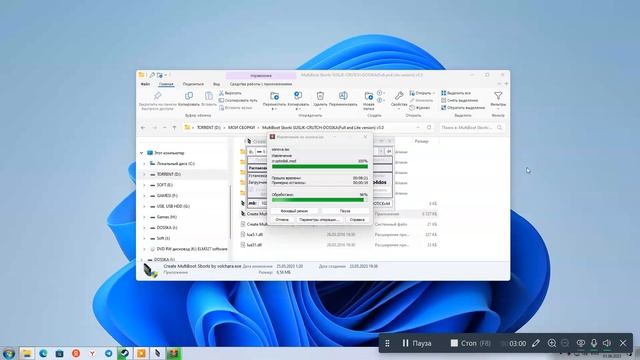Click Deselect (Снять выделение) in ribbon
The image size is (640, 360).
(460, 100)
